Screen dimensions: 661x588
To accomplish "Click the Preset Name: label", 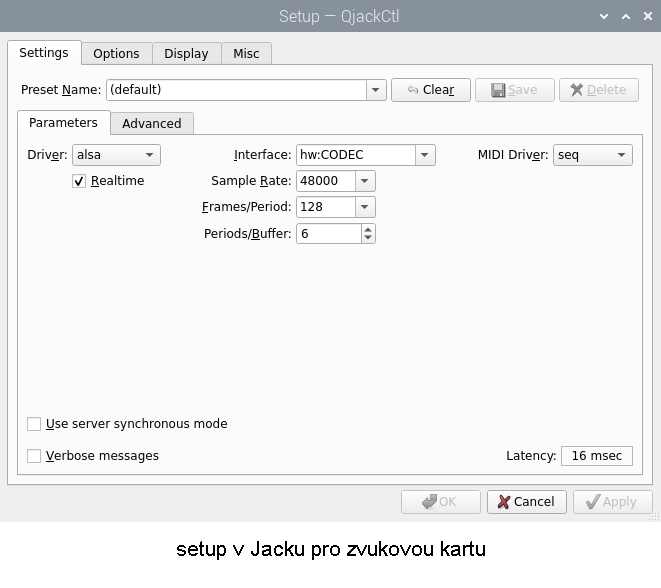I will pyautogui.click(x=61, y=90).
